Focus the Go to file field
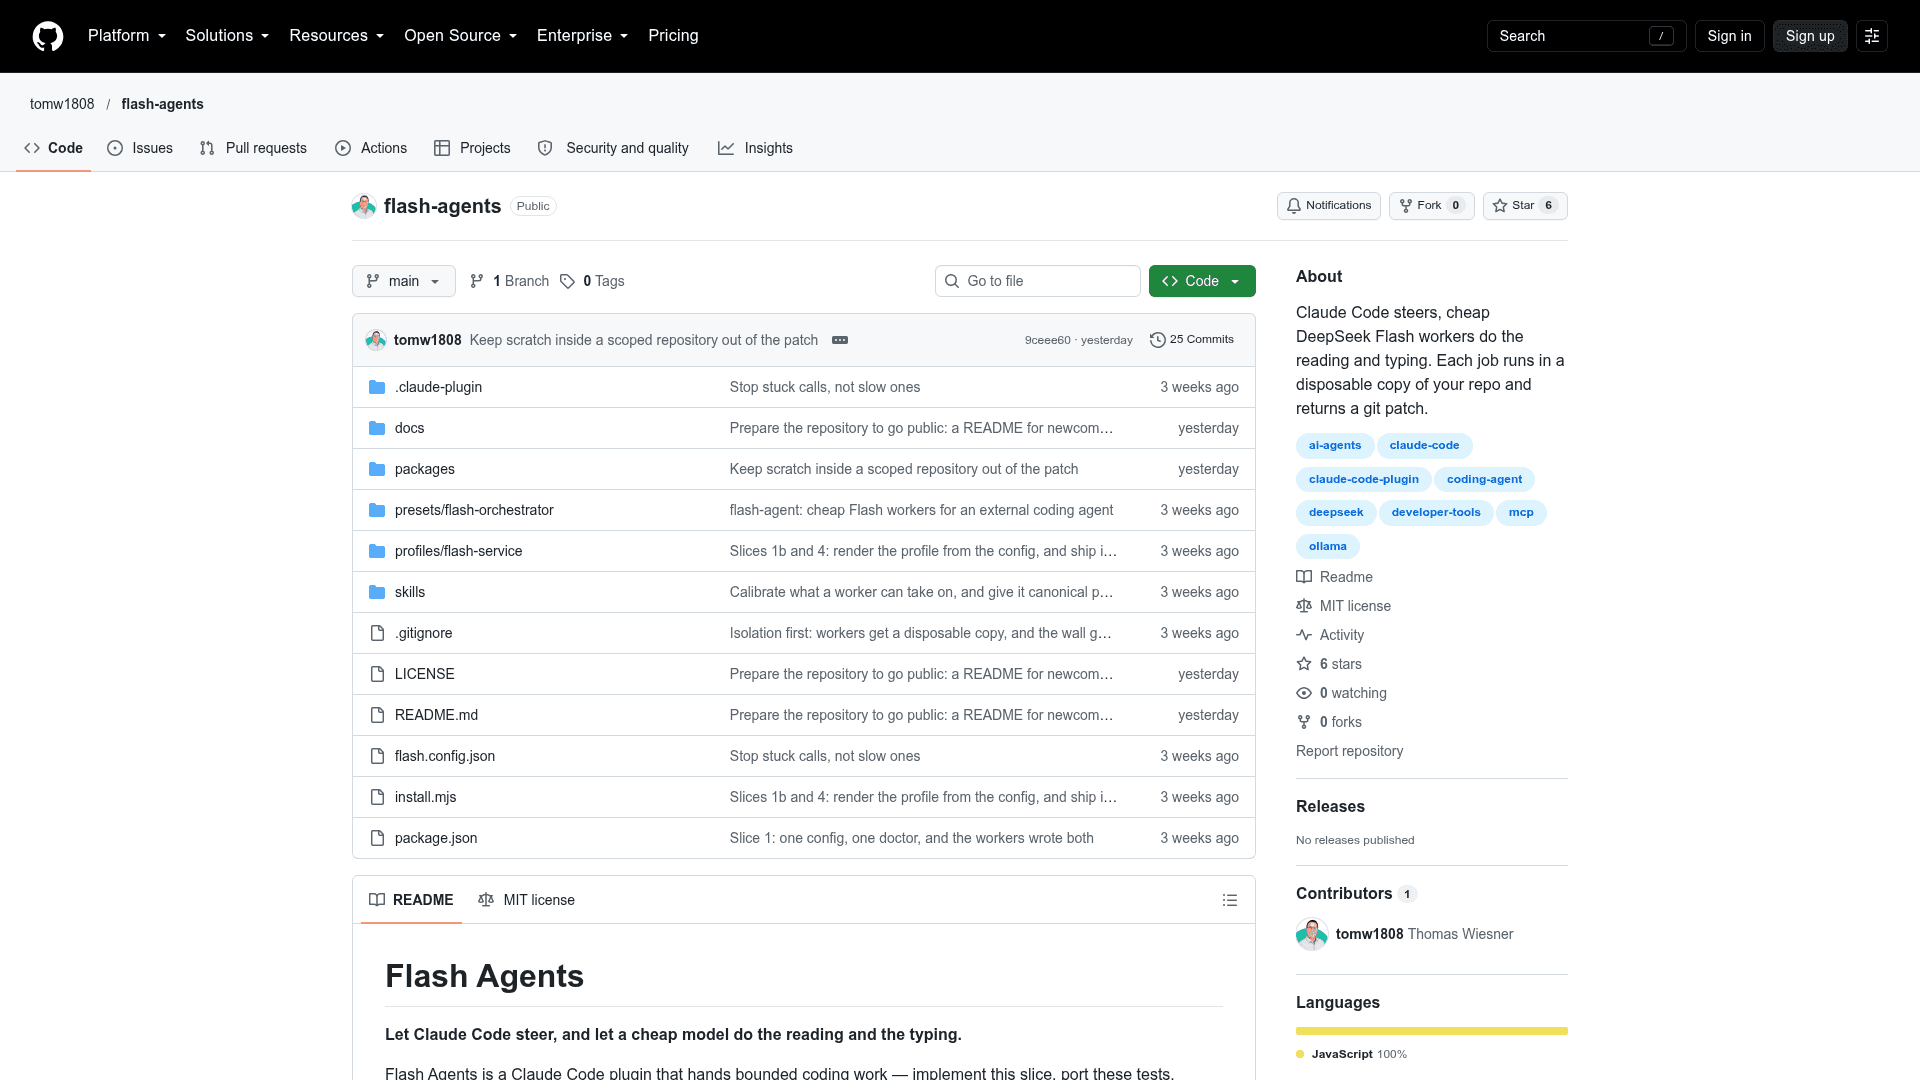 (x=1038, y=281)
